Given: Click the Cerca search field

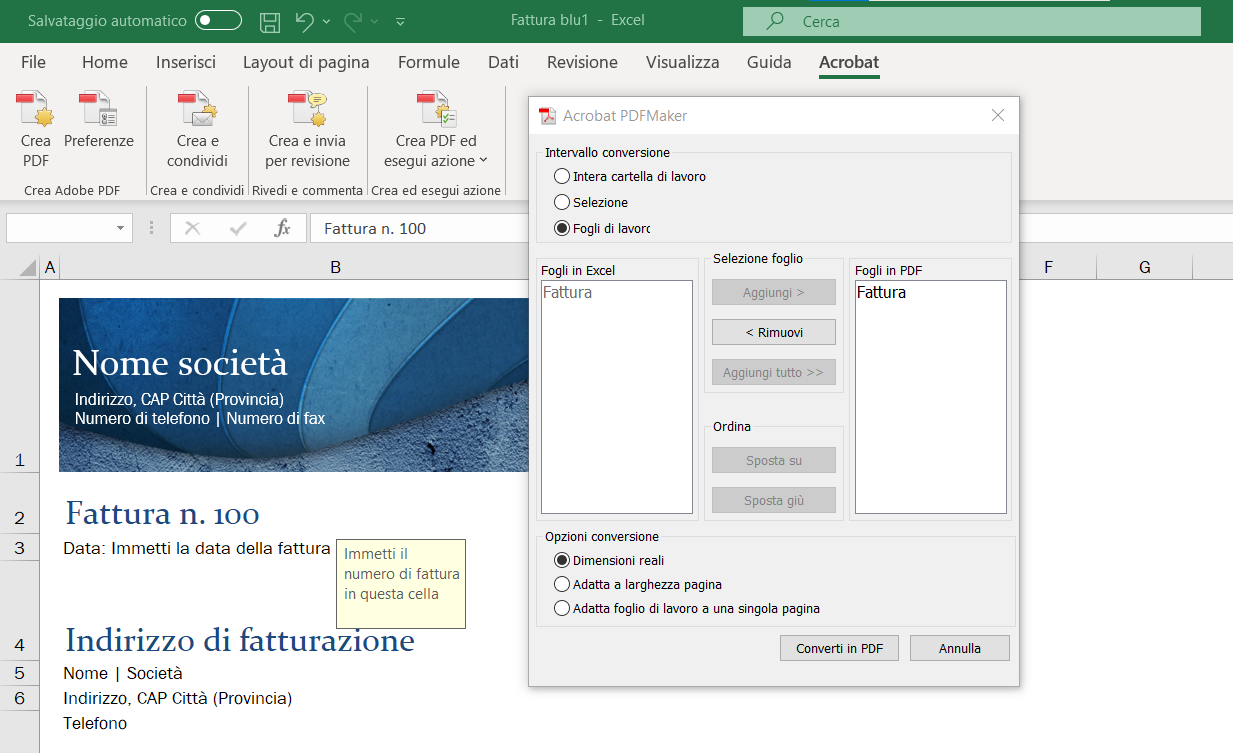Looking at the screenshot, I should (970, 21).
